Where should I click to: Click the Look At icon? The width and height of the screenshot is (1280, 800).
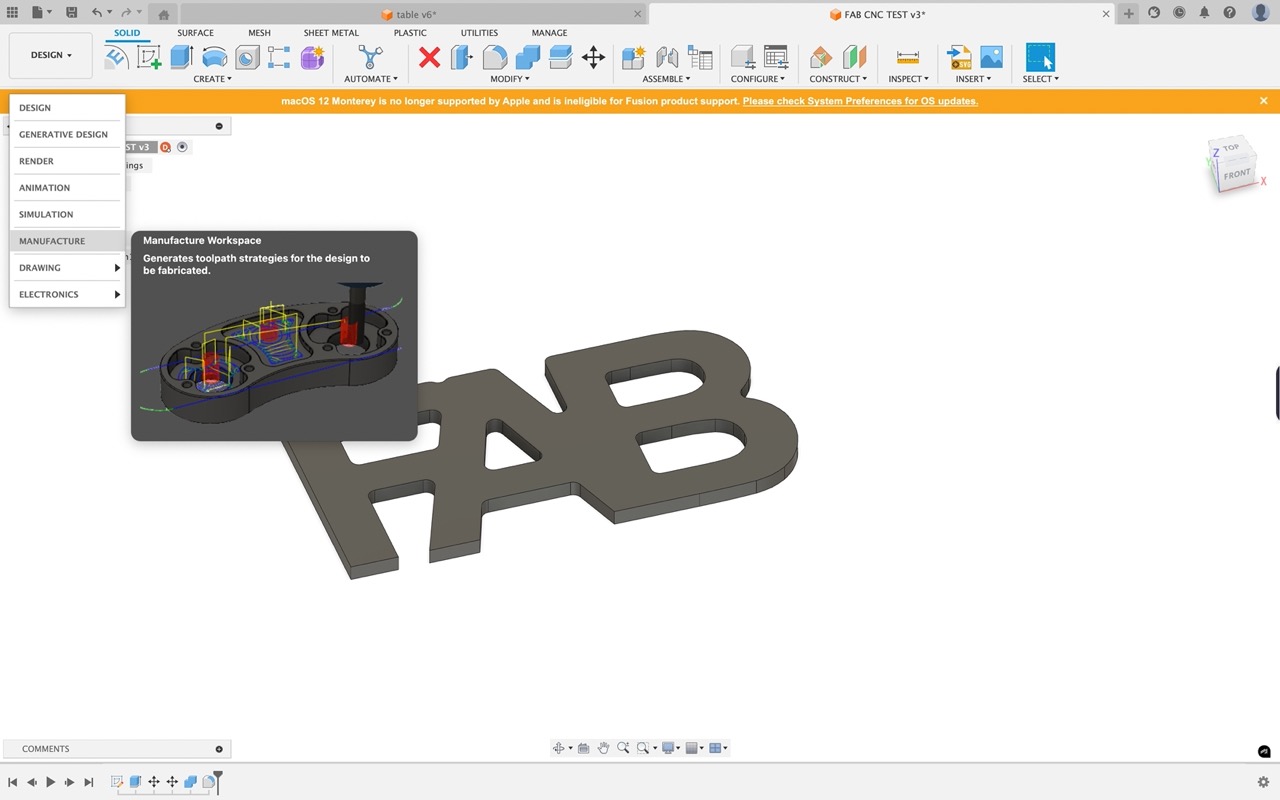[x=584, y=748]
